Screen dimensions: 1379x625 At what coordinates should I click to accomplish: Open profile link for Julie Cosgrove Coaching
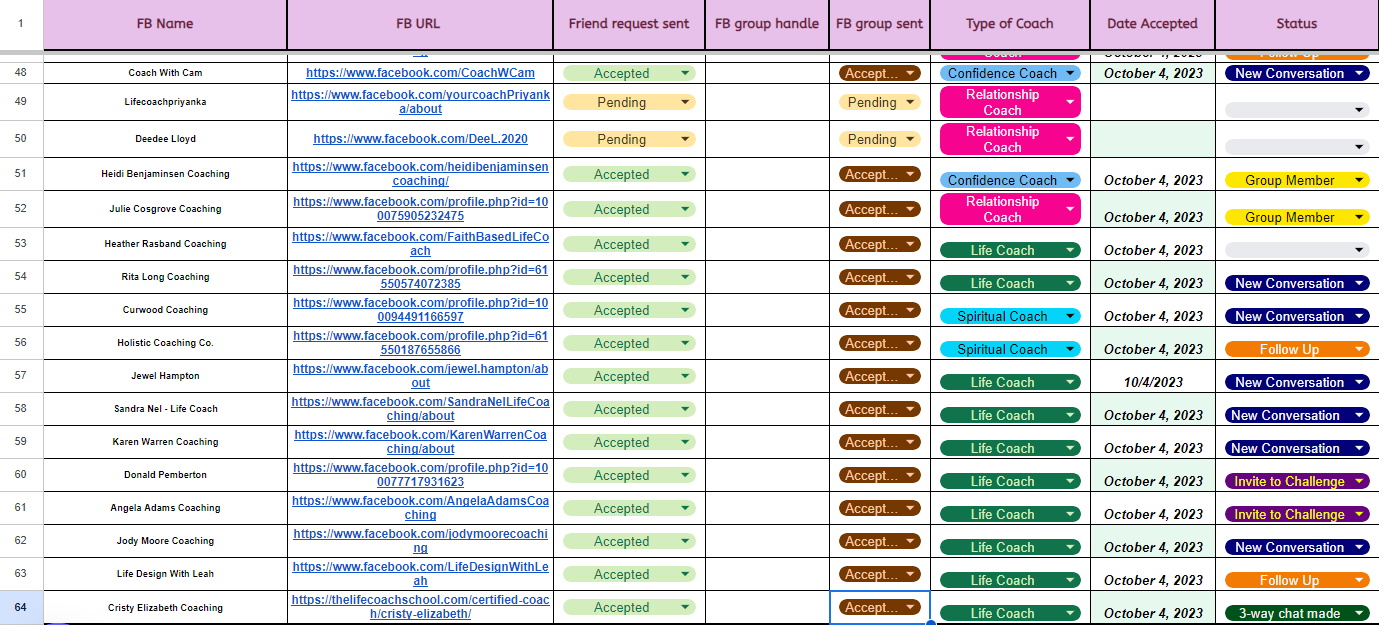(x=420, y=209)
